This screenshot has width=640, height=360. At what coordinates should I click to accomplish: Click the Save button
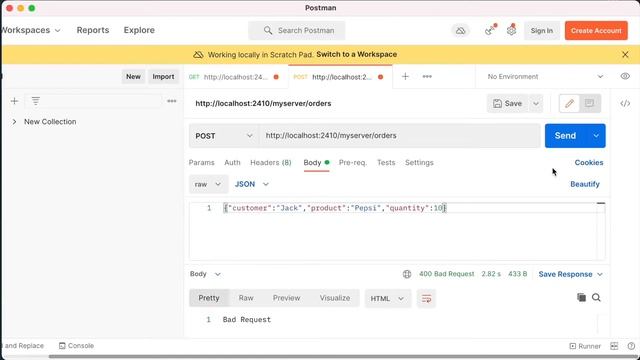click(507, 104)
